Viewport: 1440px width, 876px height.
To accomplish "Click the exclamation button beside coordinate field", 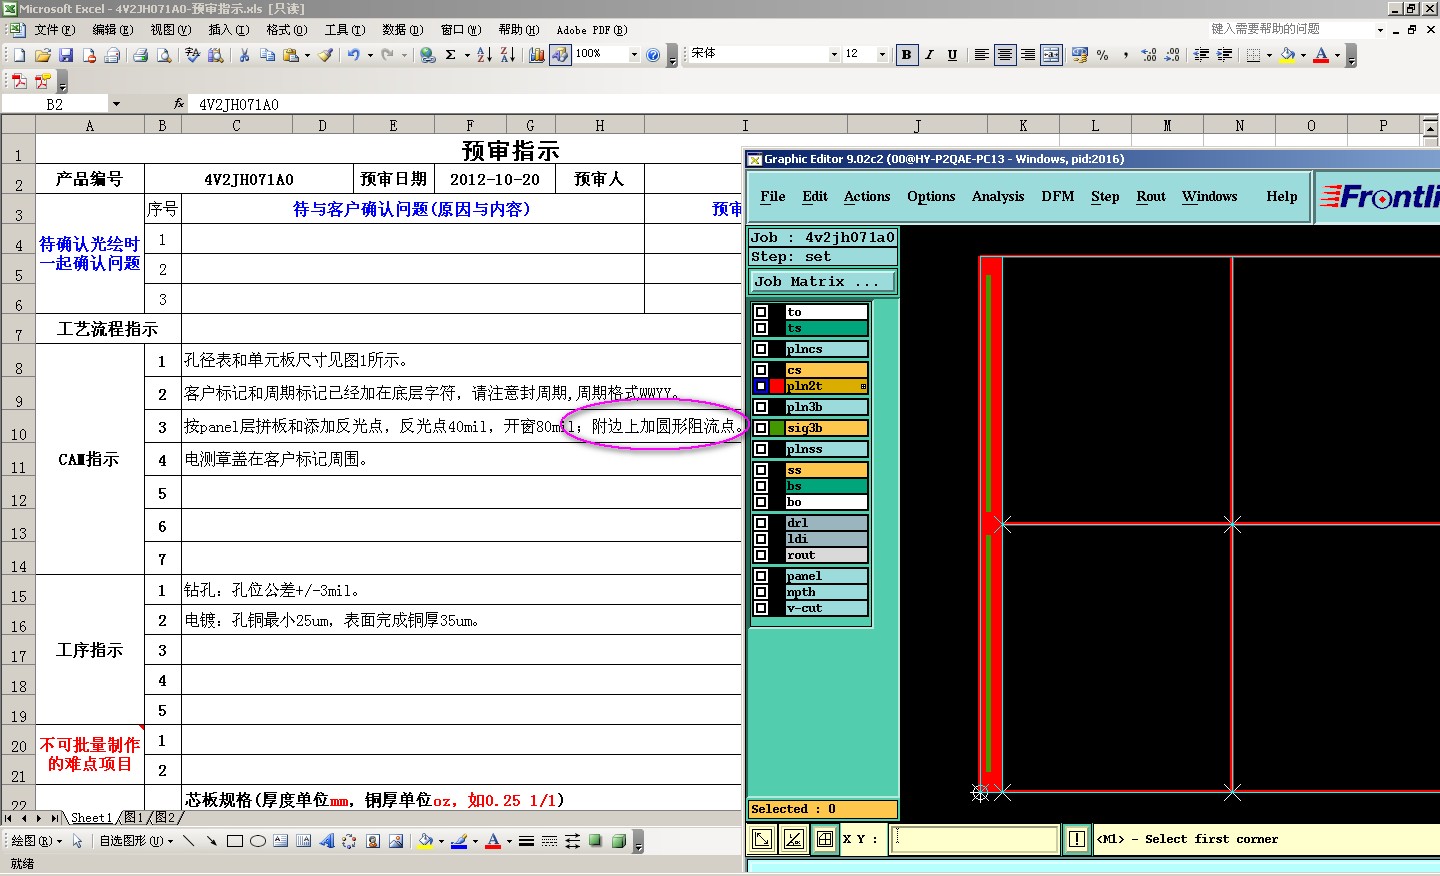I will point(1077,839).
